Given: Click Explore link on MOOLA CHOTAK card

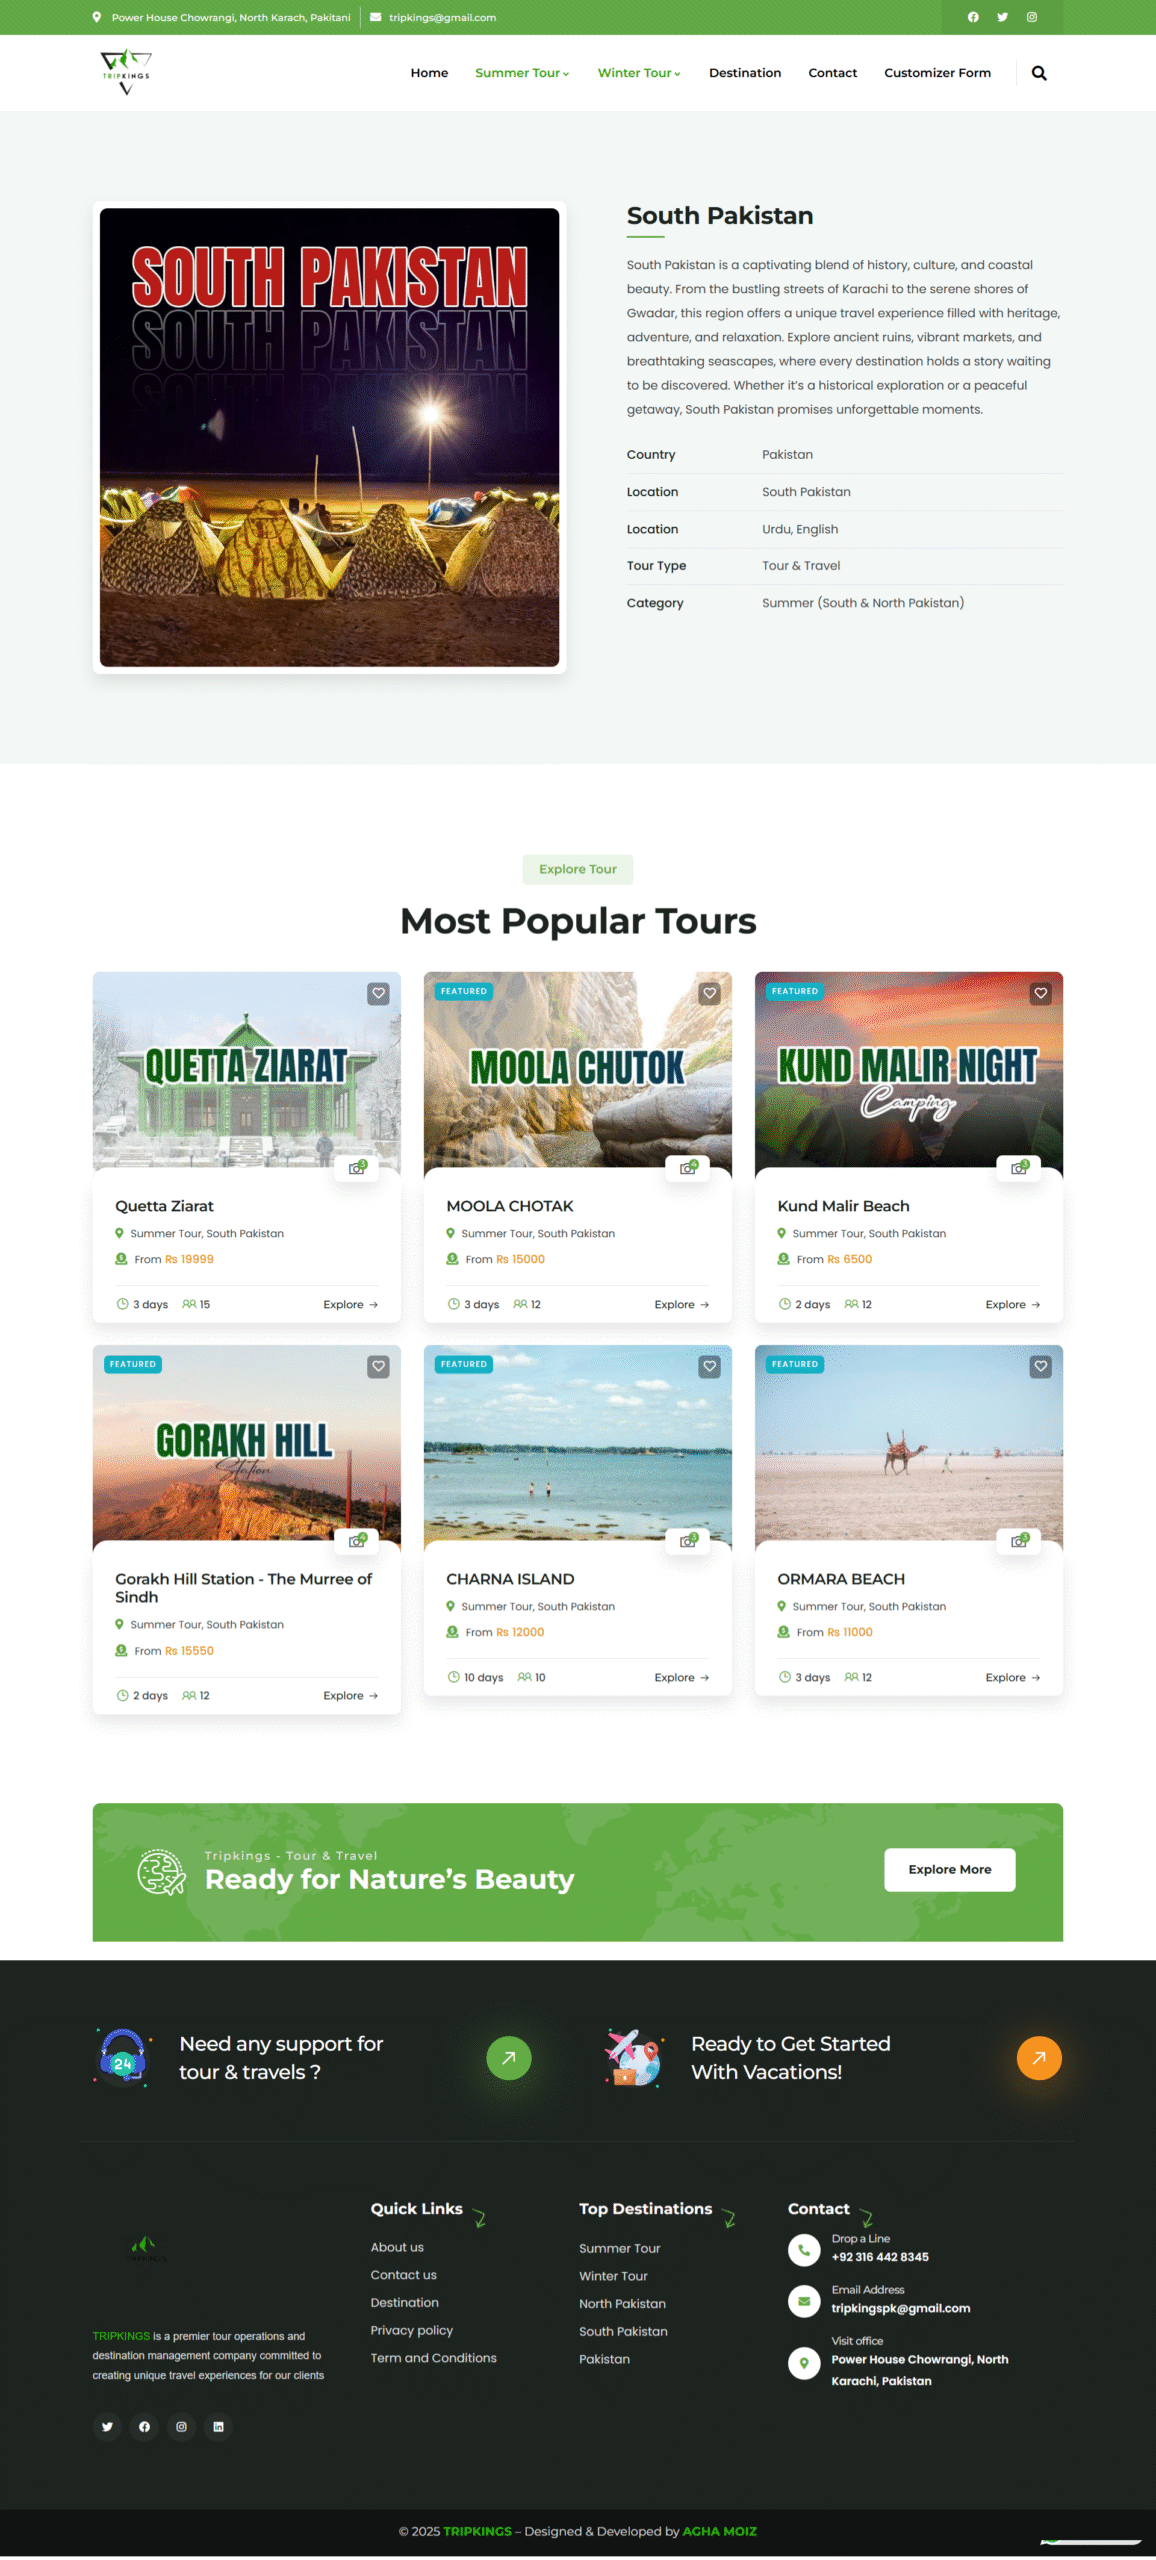Looking at the screenshot, I should (x=681, y=1304).
